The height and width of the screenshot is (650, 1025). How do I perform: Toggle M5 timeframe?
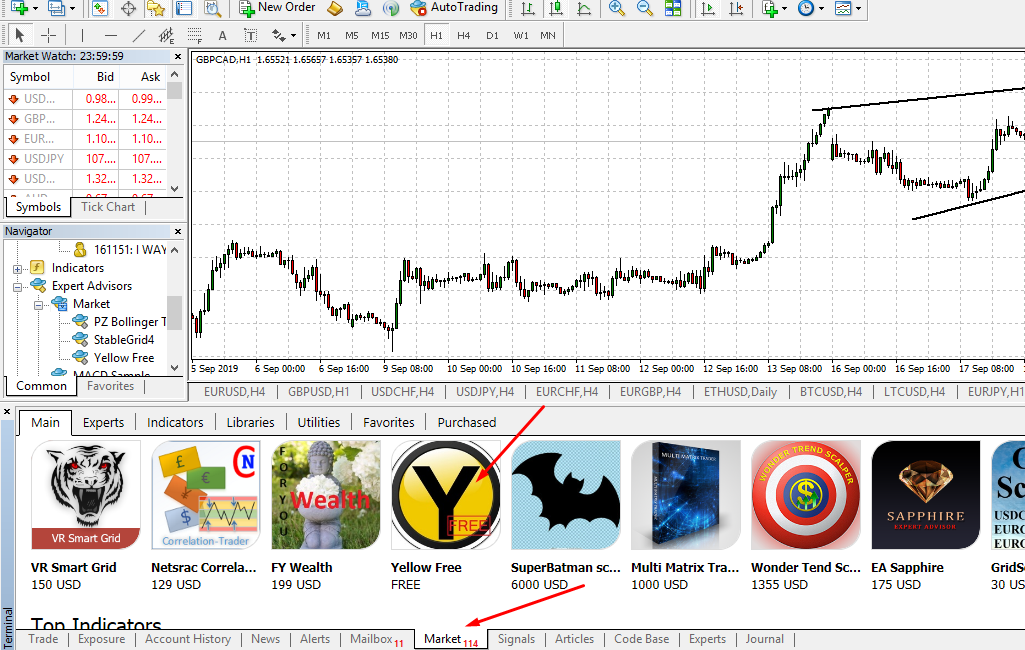click(x=352, y=35)
